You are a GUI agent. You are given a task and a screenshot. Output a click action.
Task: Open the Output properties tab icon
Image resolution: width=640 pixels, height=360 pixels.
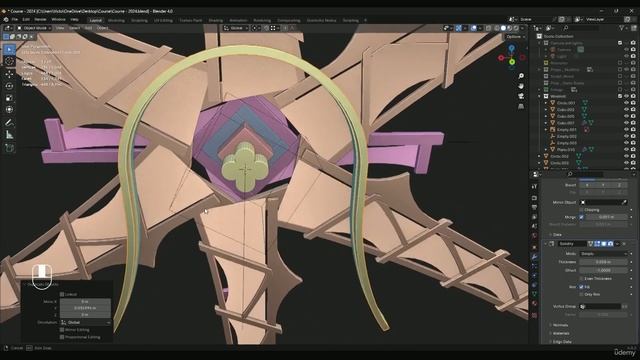coord(534,207)
